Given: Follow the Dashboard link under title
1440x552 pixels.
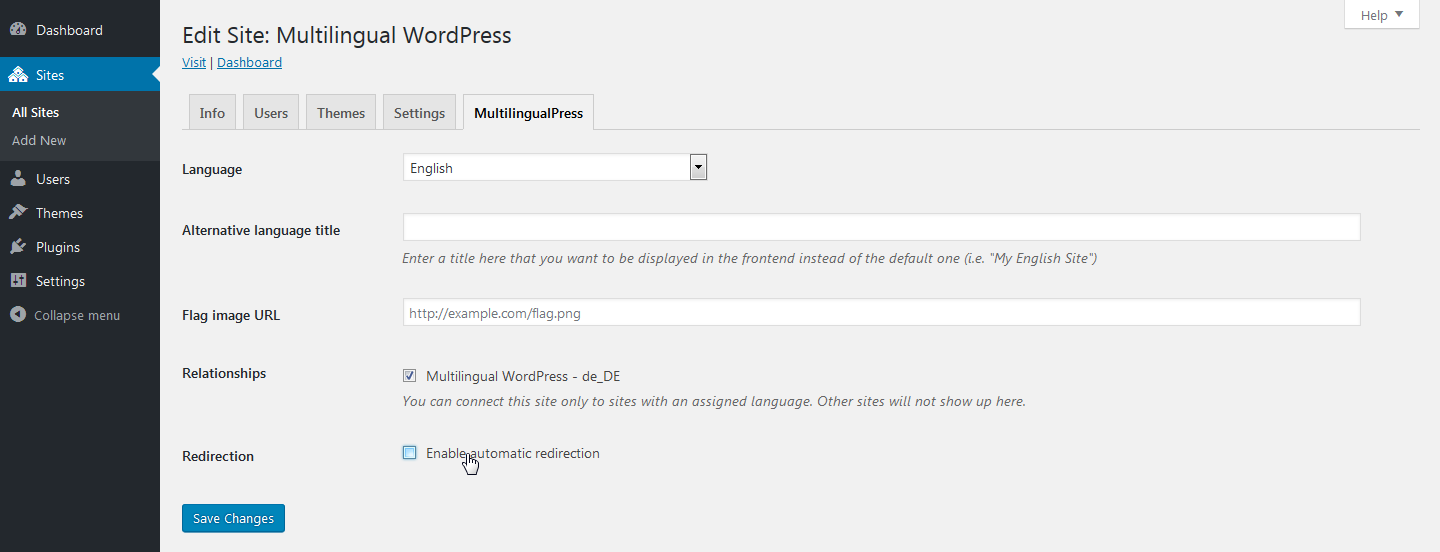Looking at the screenshot, I should click(x=249, y=62).
